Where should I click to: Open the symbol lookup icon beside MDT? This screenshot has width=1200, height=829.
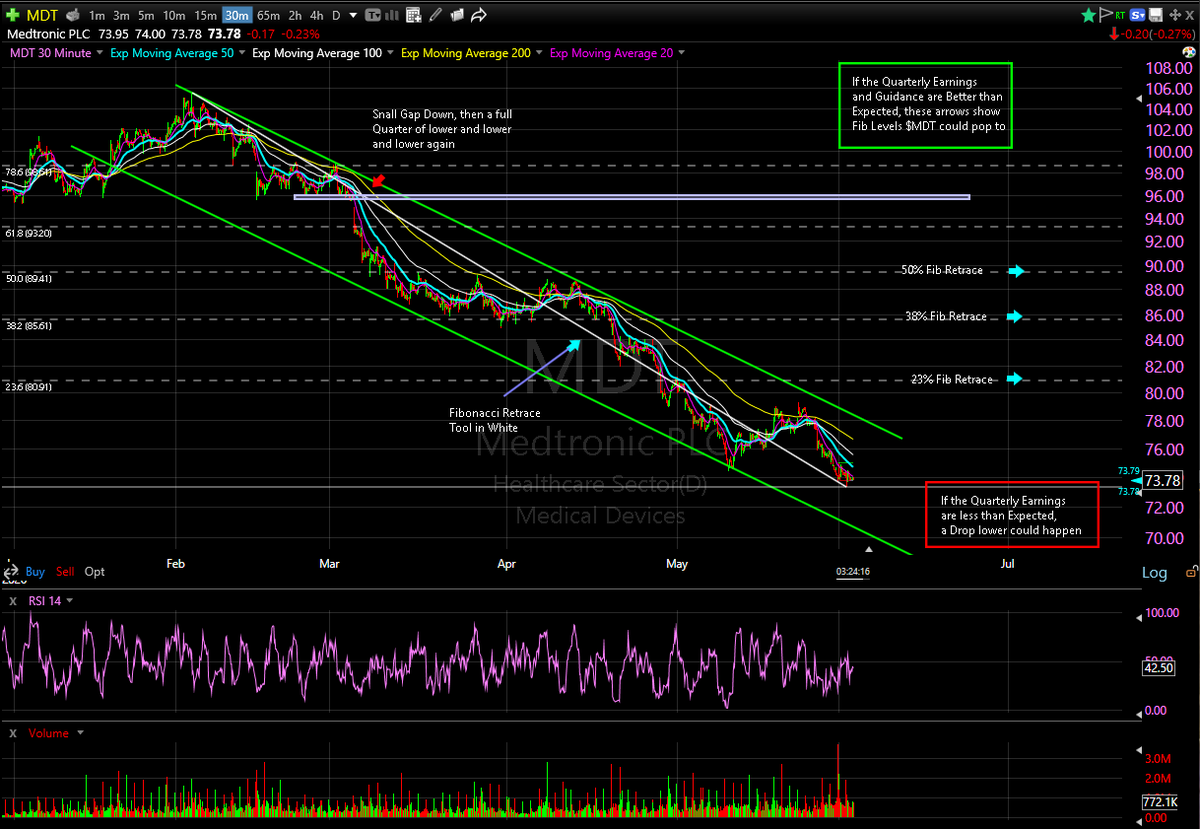click(x=73, y=15)
